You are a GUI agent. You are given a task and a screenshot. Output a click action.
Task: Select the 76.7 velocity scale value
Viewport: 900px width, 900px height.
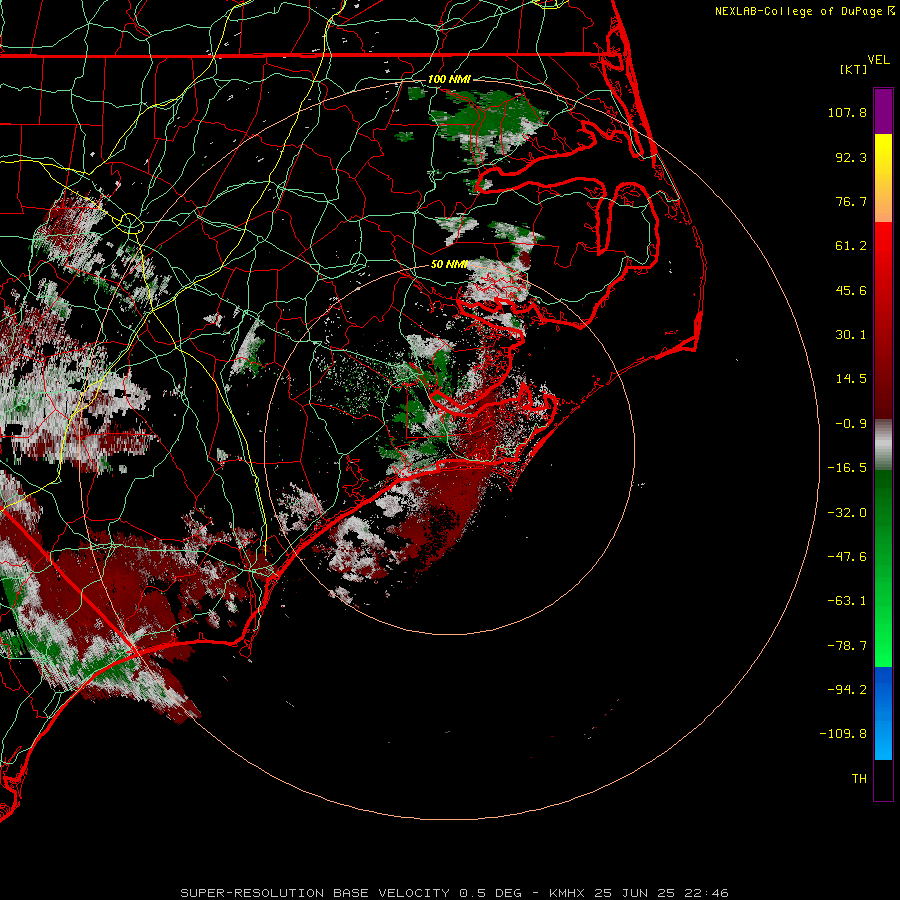coord(851,201)
